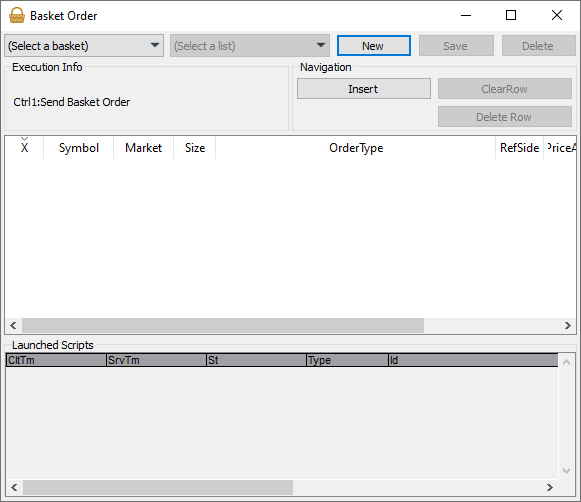Click the order grid horizontal scrollbar thumb

click(x=223, y=325)
